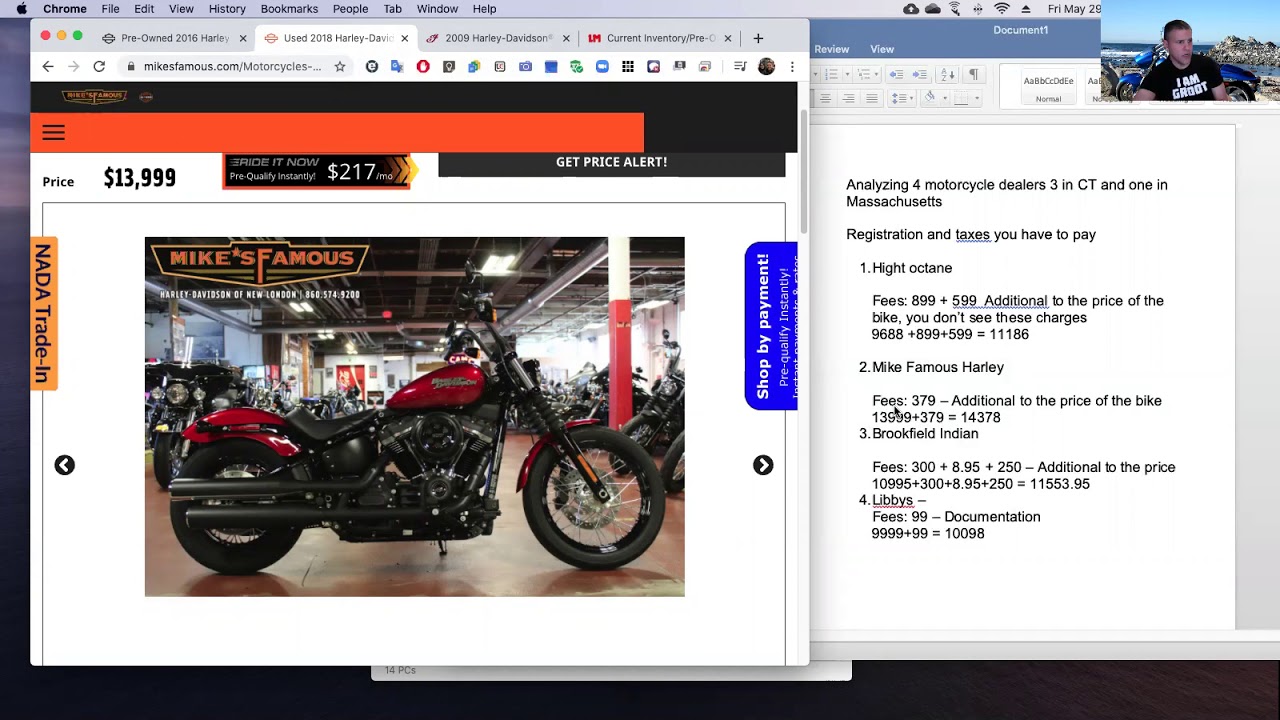Open multilevel list dropdown in Word
This screenshot has height=720, width=1280.
pos(876,74)
